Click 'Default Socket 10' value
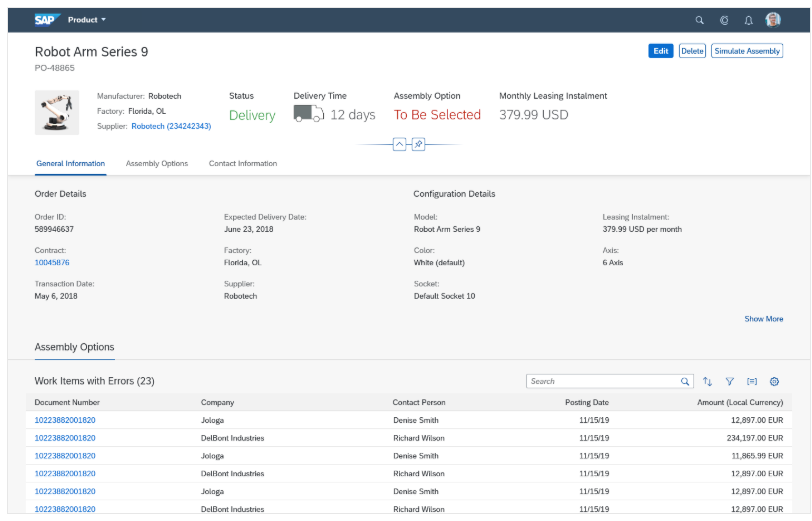The width and height of the screenshot is (812, 521). pos(444,296)
